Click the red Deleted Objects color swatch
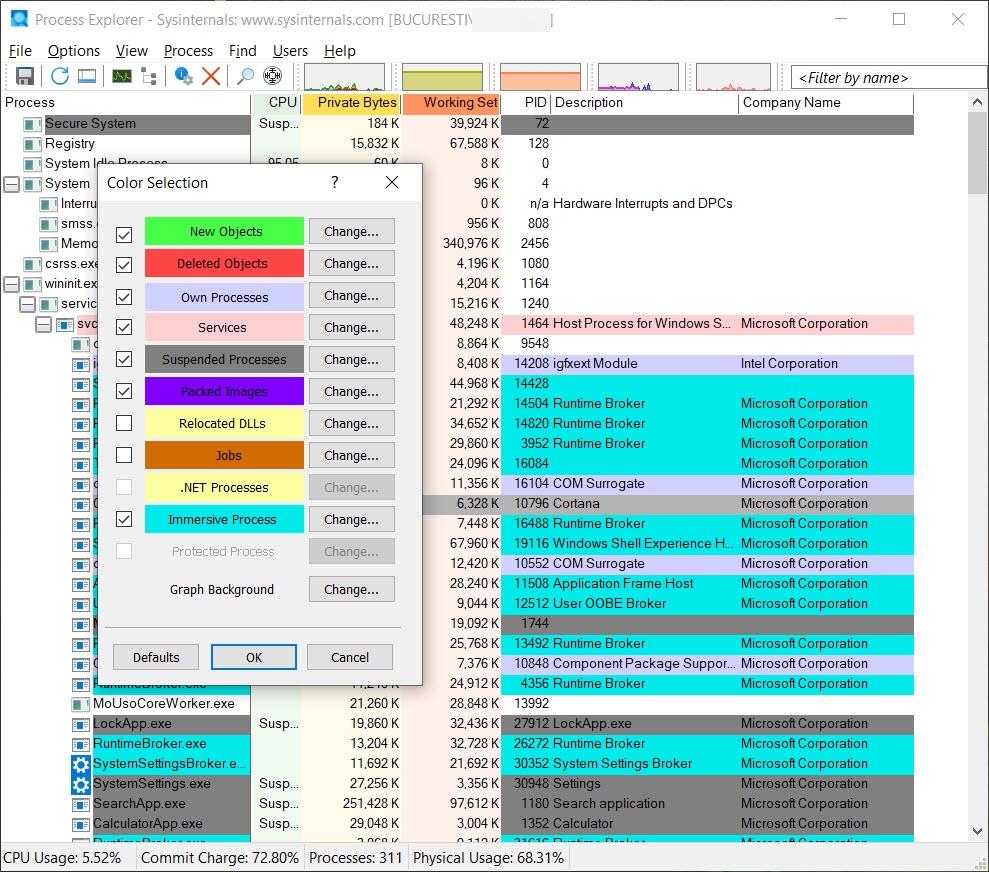Image resolution: width=989 pixels, height=872 pixels. (225, 264)
